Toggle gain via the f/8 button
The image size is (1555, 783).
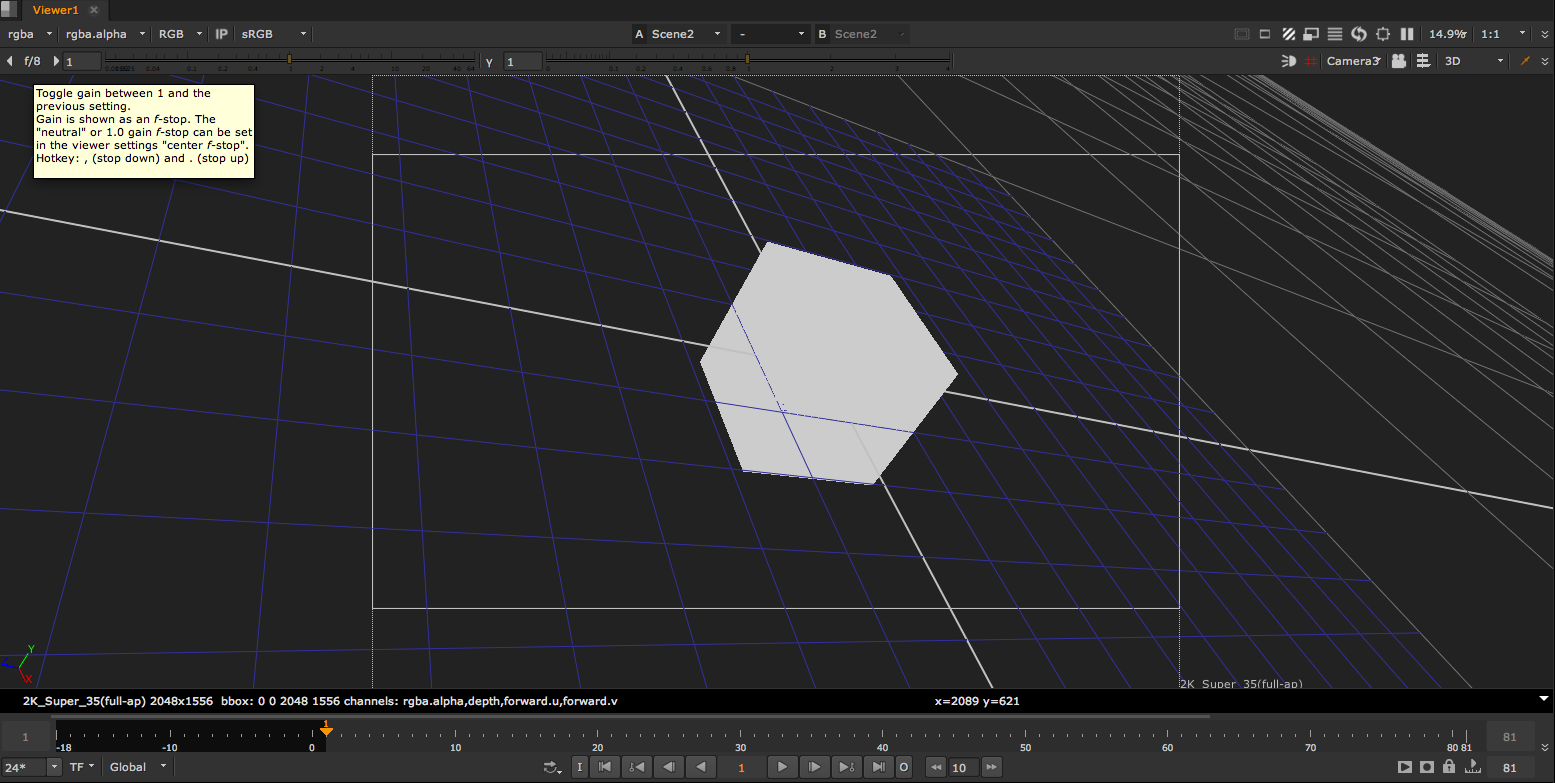[32, 61]
